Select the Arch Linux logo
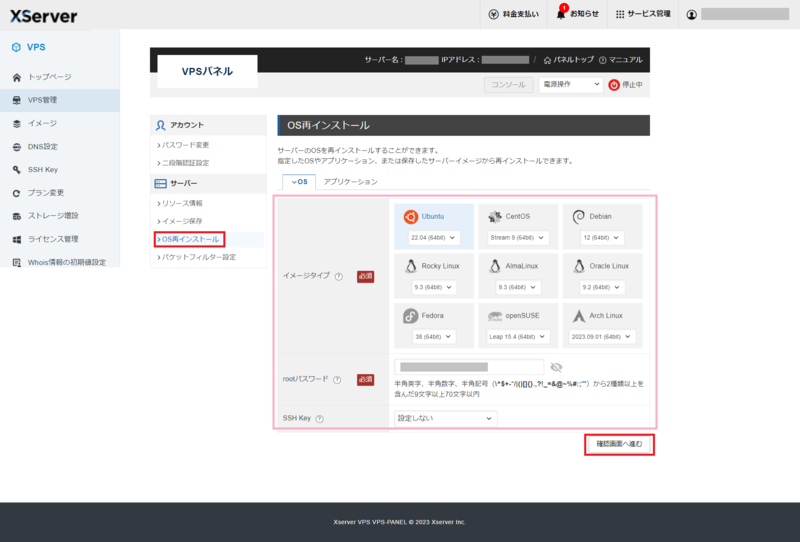This screenshot has width=800, height=542. point(579,316)
